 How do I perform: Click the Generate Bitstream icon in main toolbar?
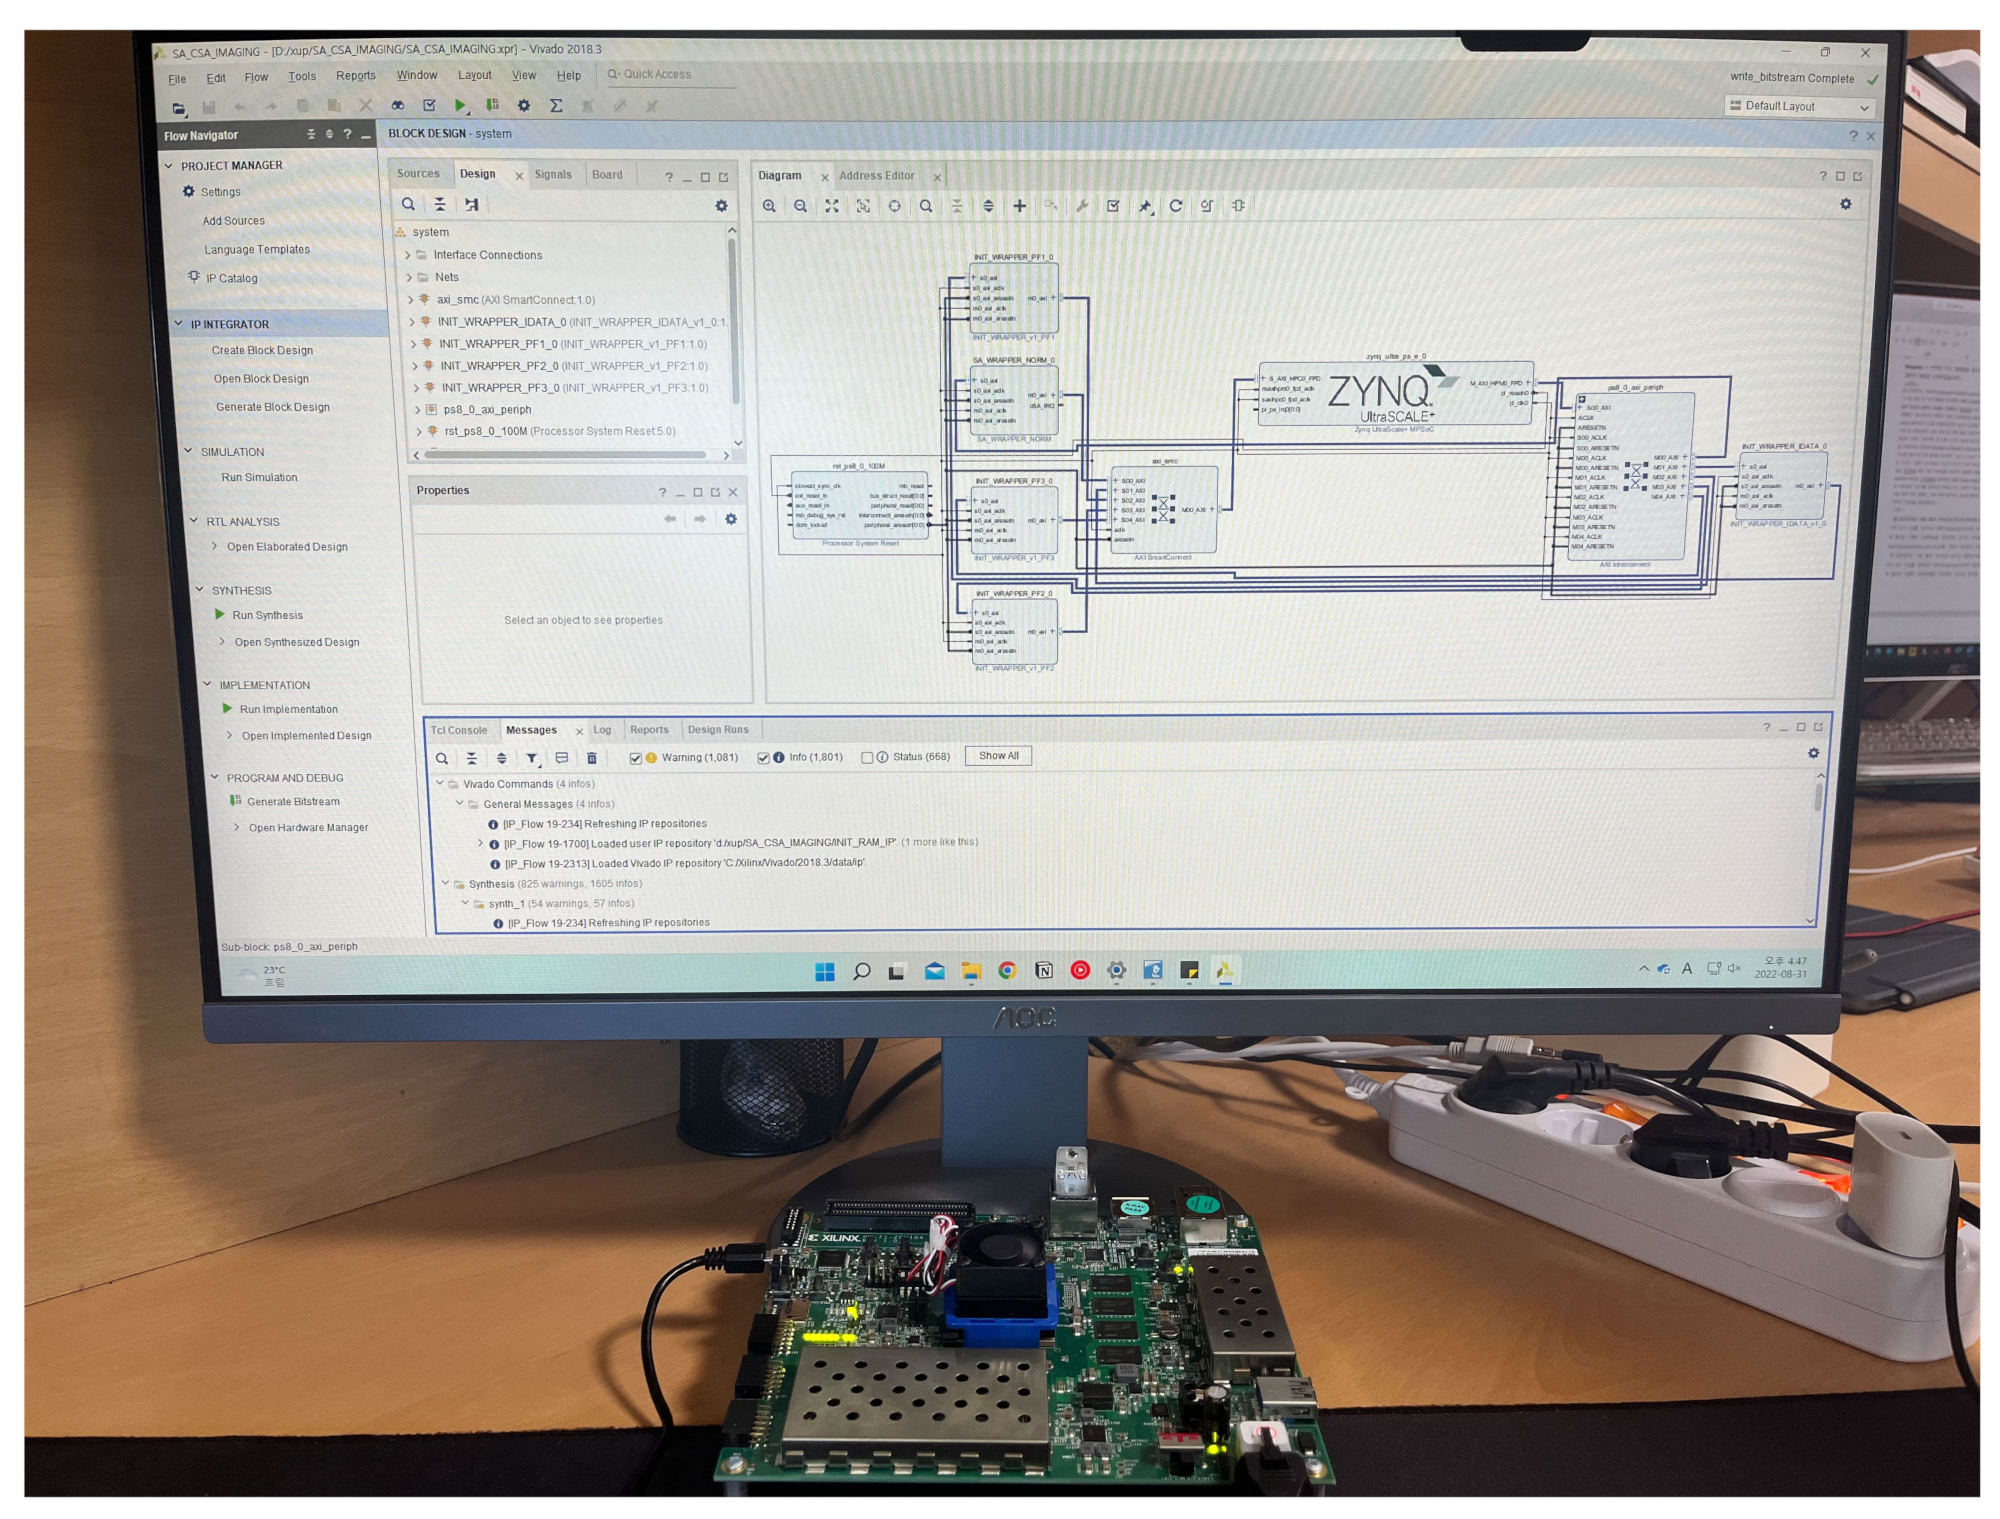pyautogui.click(x=492, y=105)
